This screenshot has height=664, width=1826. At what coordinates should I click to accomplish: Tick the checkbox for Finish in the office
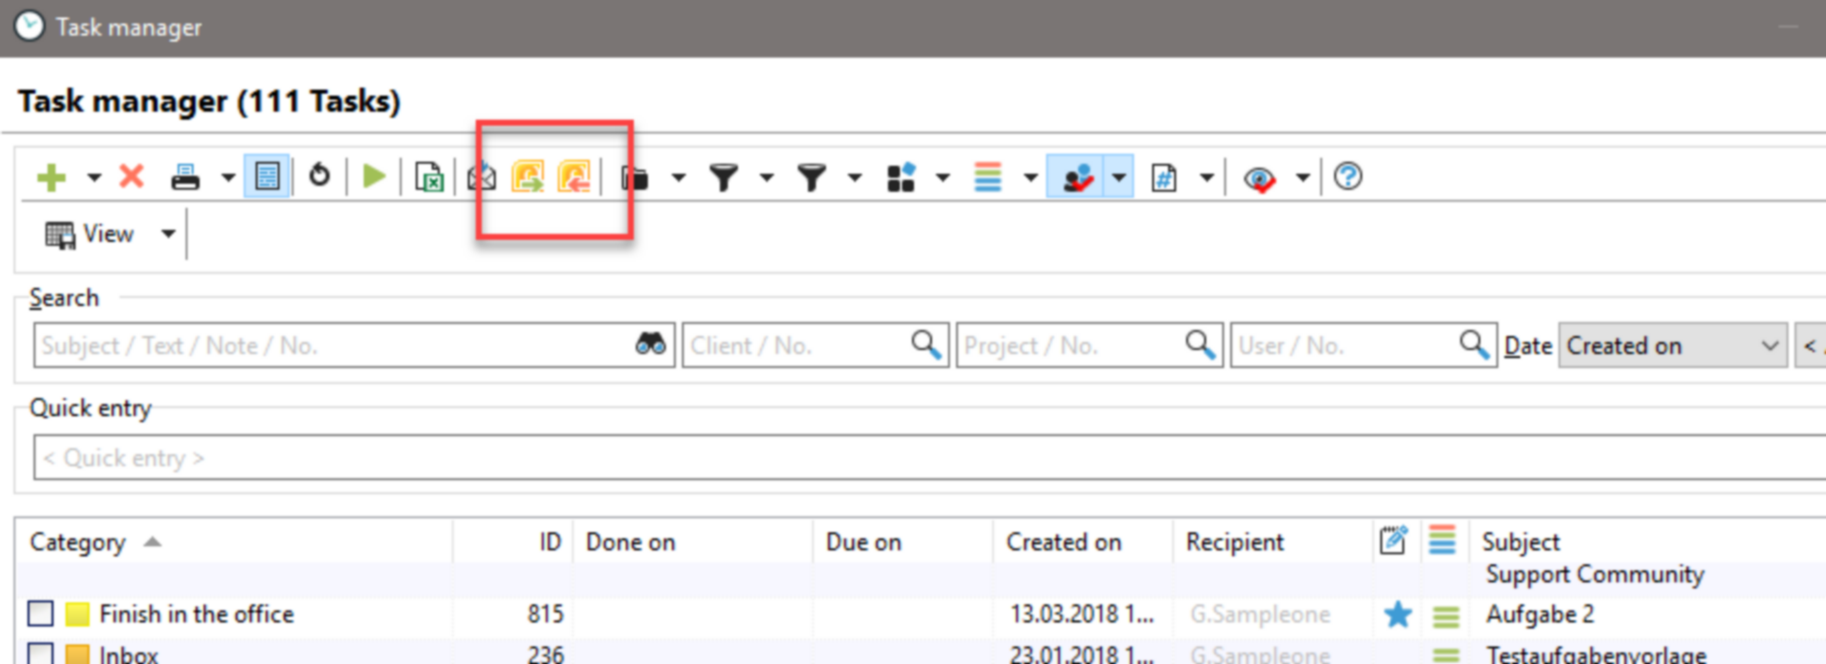tap(41, 614)
